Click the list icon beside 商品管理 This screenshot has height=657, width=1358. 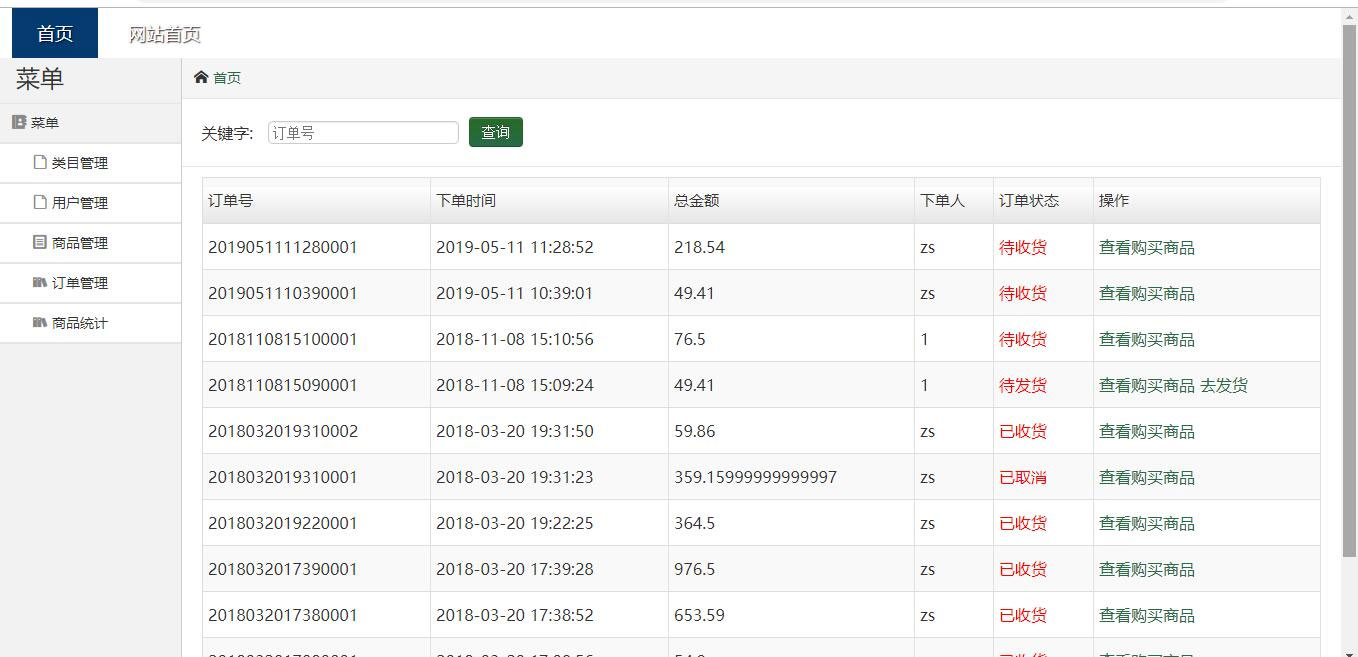(40, 242)
